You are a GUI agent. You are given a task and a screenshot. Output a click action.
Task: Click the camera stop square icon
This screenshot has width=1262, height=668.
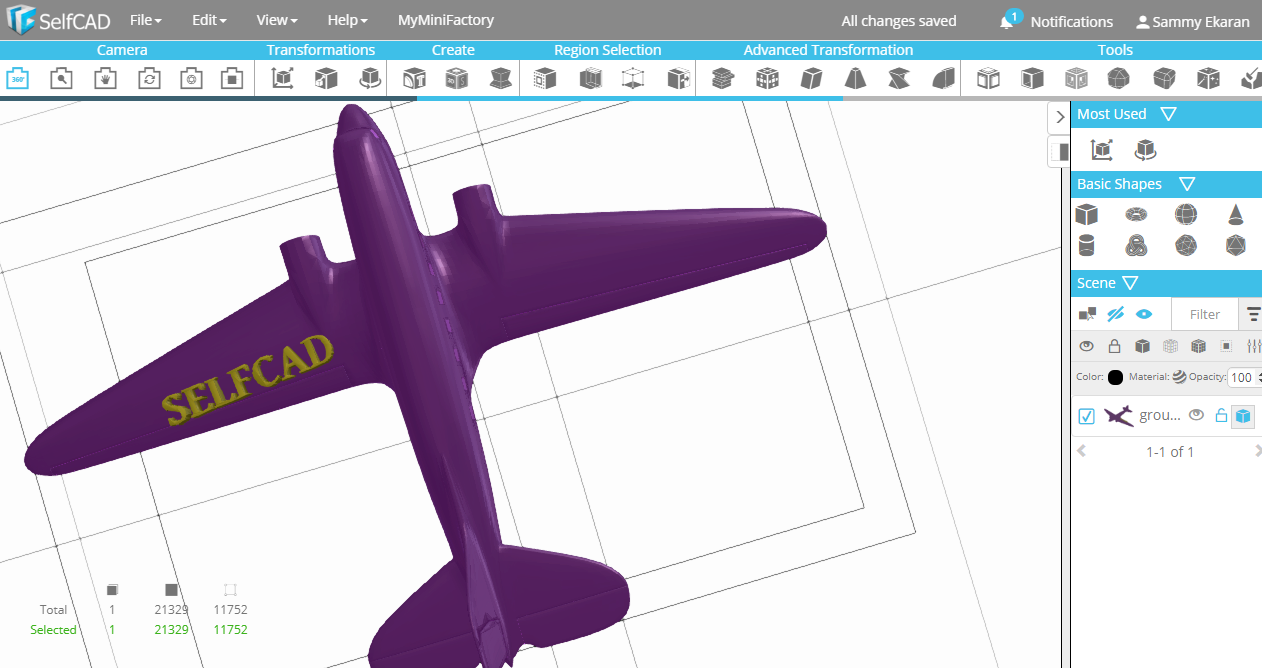(233, 78)
